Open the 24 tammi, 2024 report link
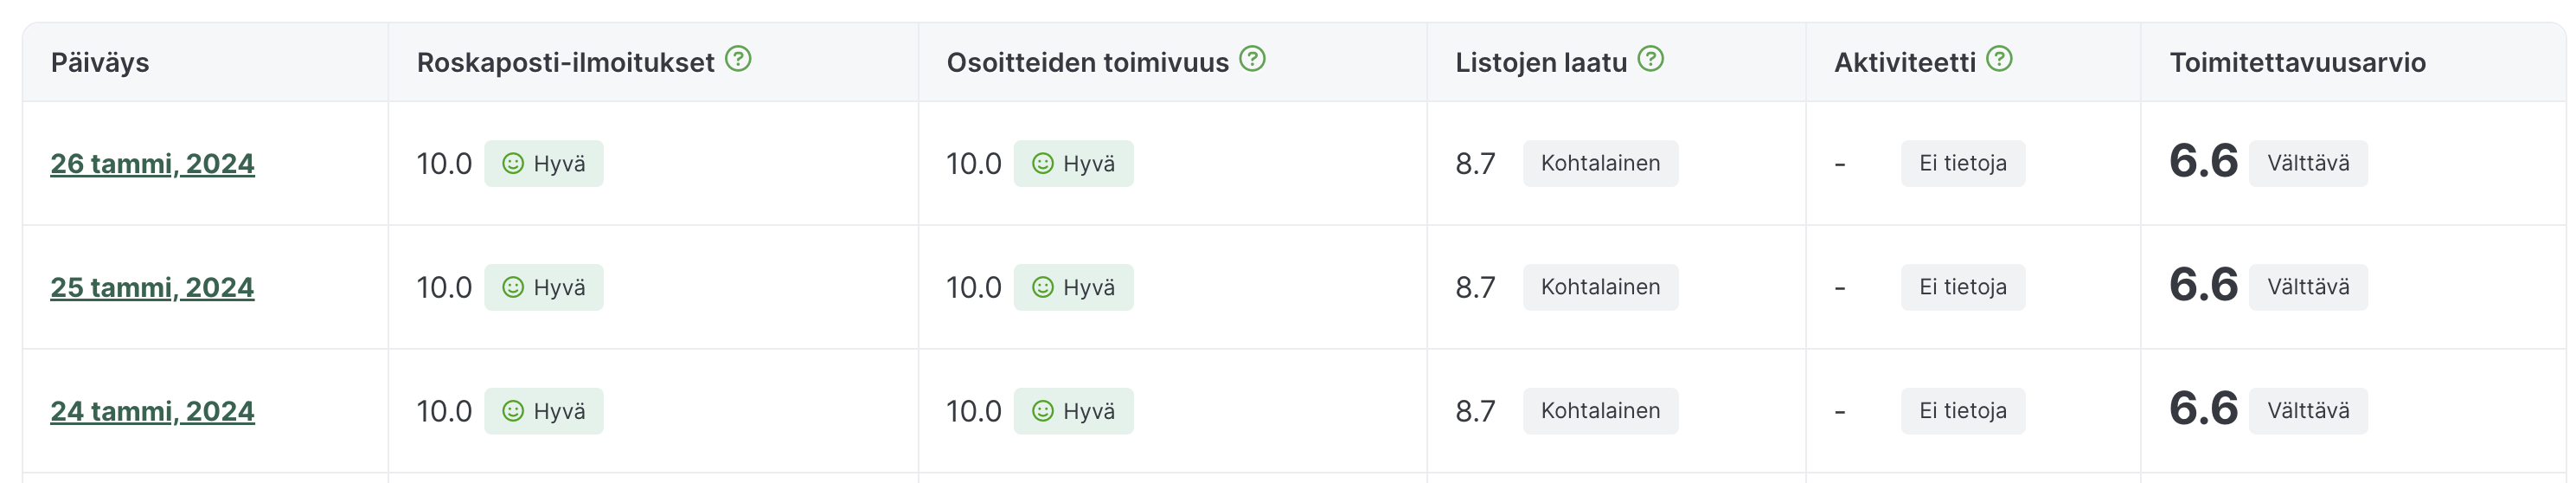The width and height of the screenshot is (2576, 483). click(x=153, y=411)
